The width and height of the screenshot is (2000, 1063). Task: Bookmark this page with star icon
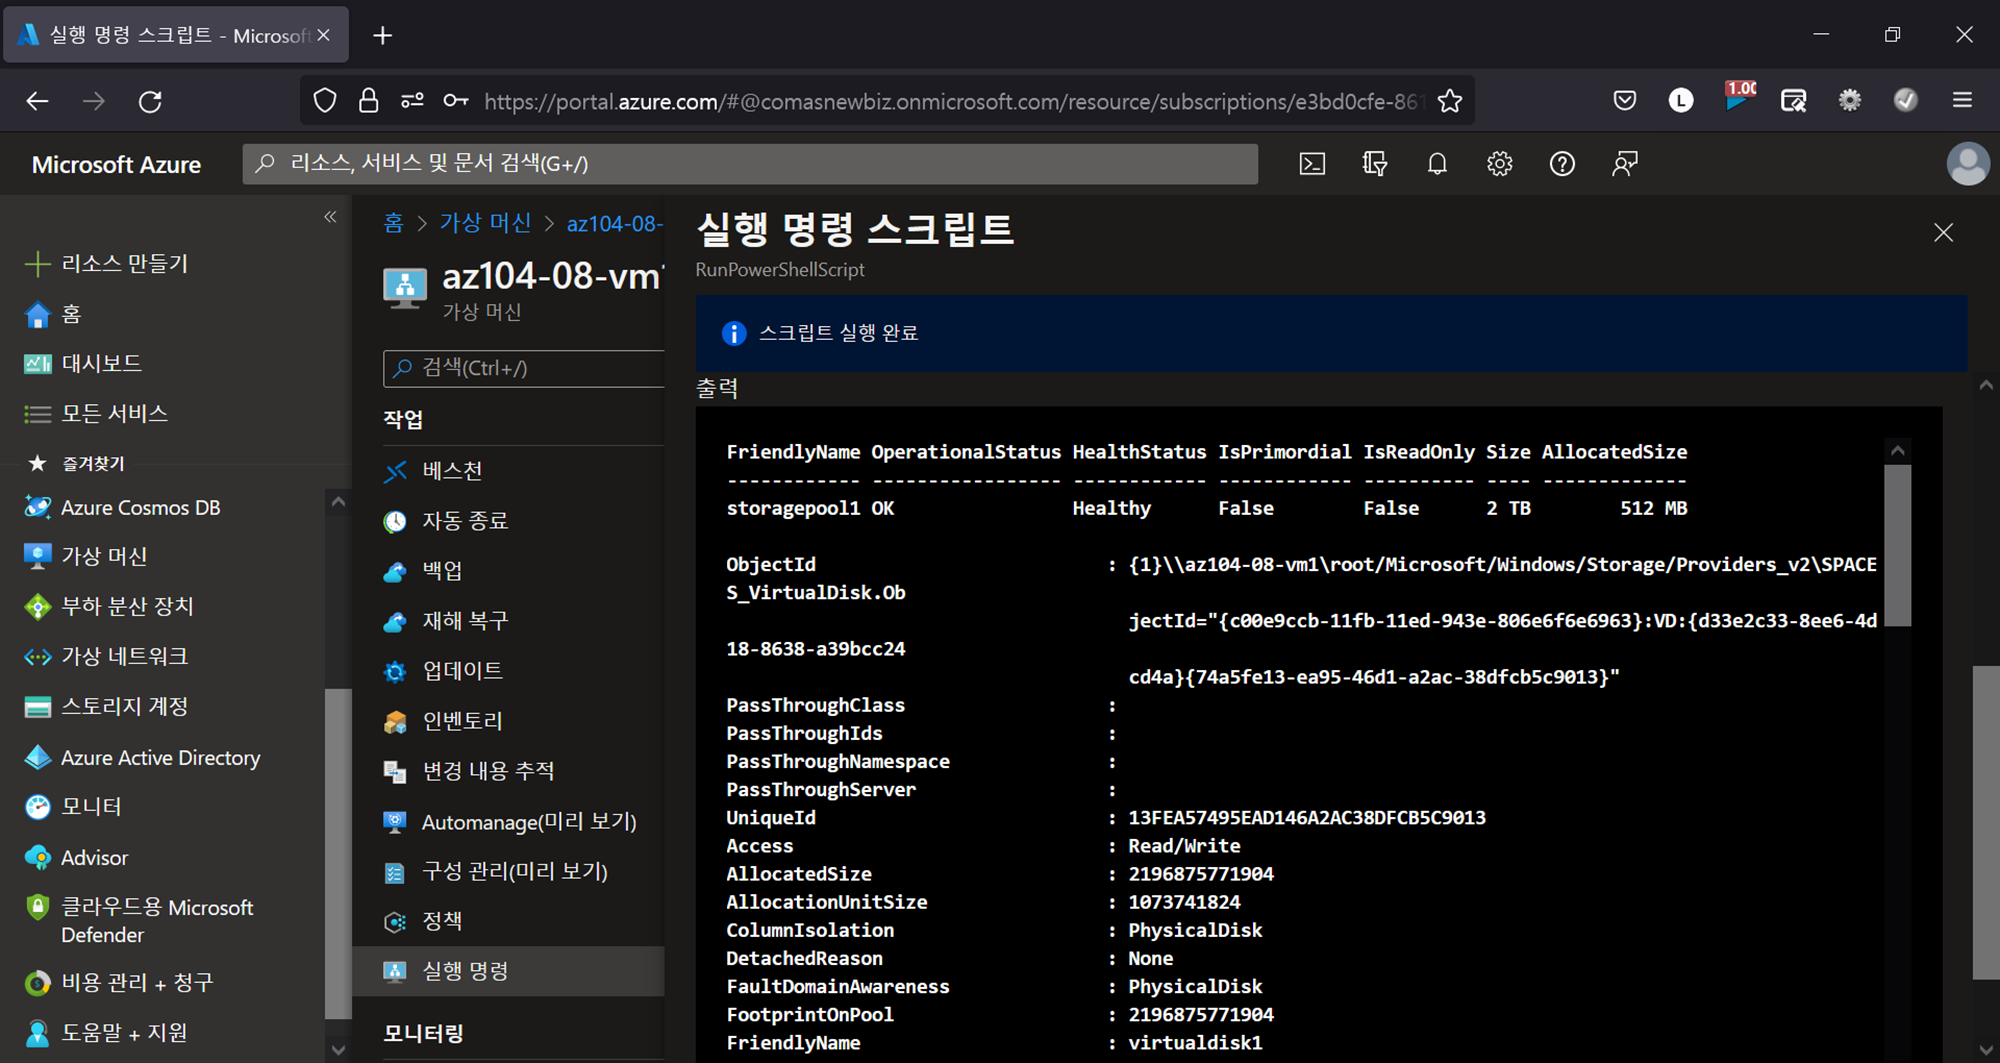(1450, 101)
